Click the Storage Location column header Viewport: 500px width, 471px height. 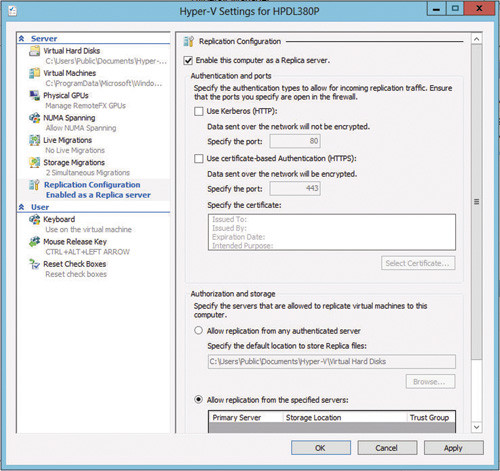pos(345,418)
